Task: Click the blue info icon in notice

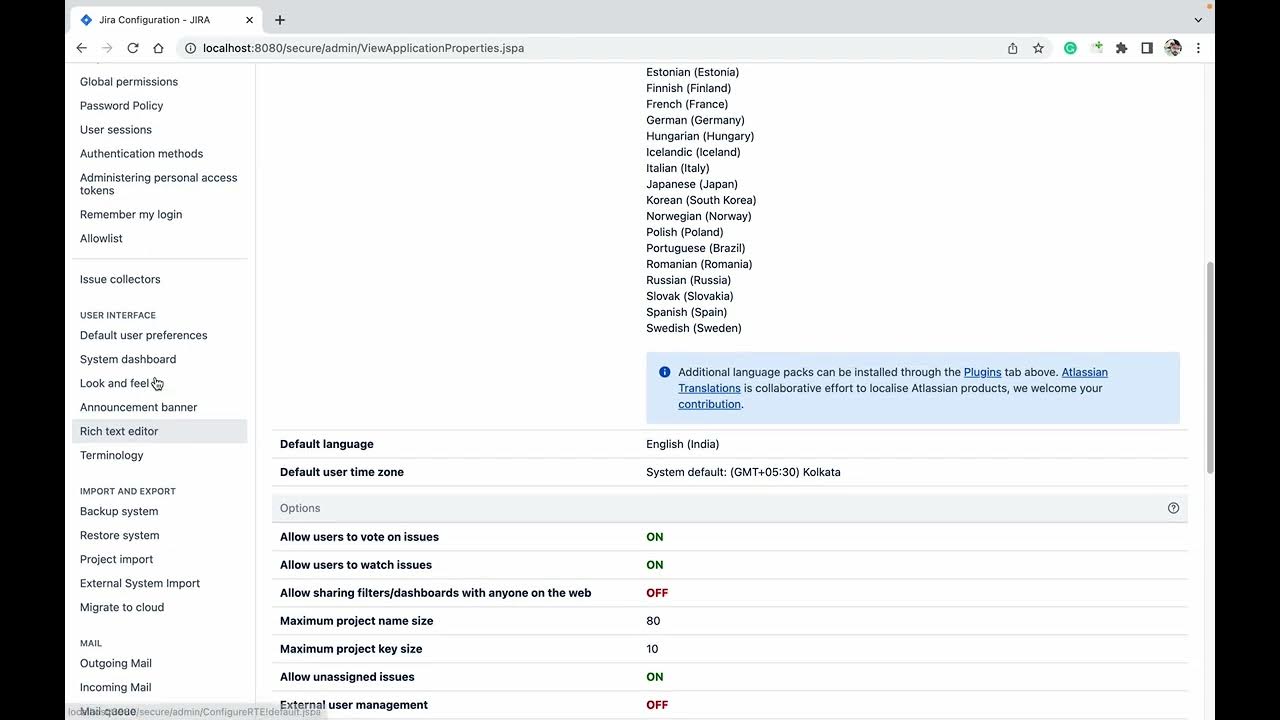Action: pyautogui.click(x=665, y=372)
